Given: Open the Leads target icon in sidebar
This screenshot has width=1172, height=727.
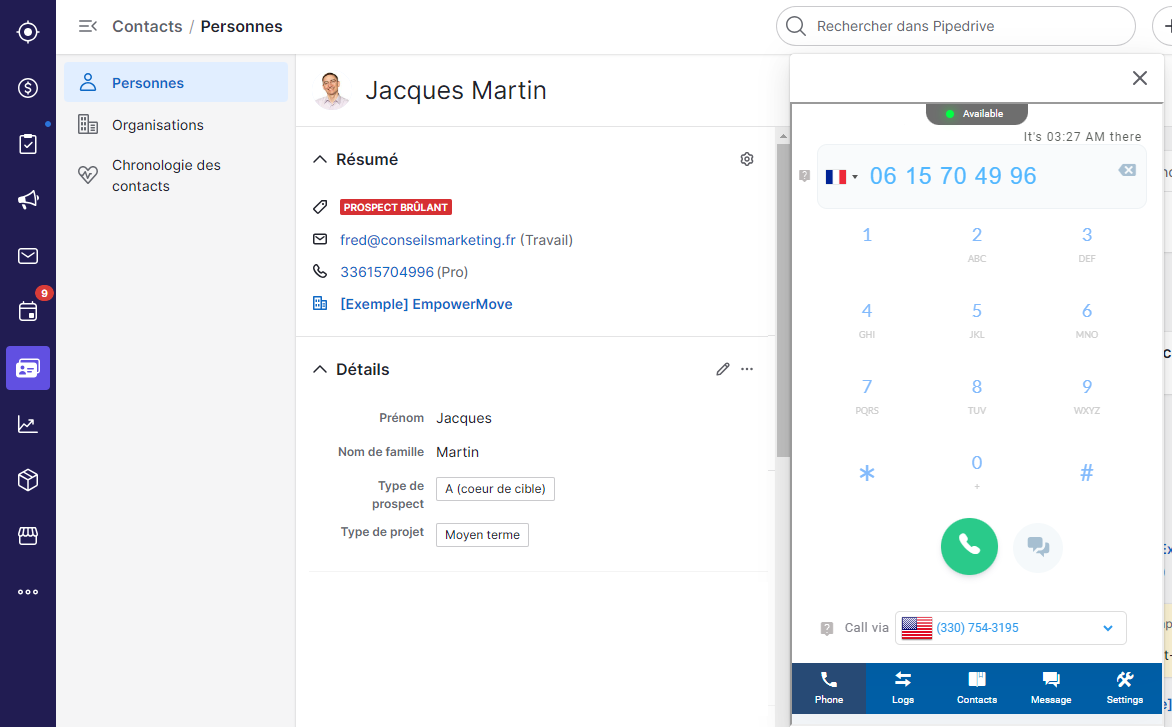Looking at the screenshot, I should 28,32.
